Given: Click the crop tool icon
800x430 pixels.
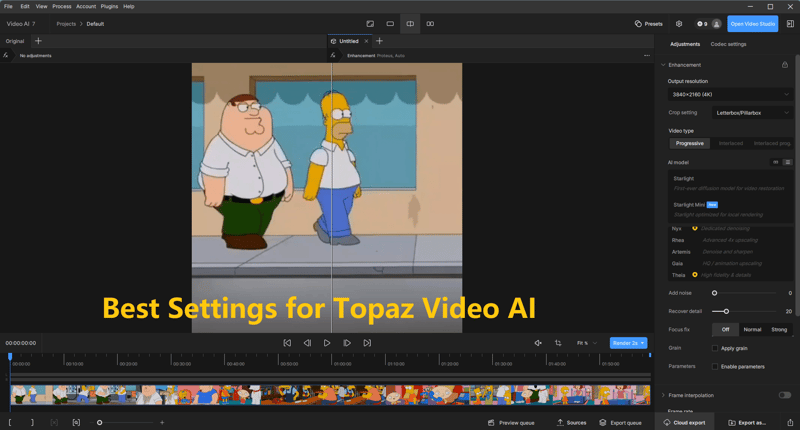Looking at the screenshot, I should [558, 343].
